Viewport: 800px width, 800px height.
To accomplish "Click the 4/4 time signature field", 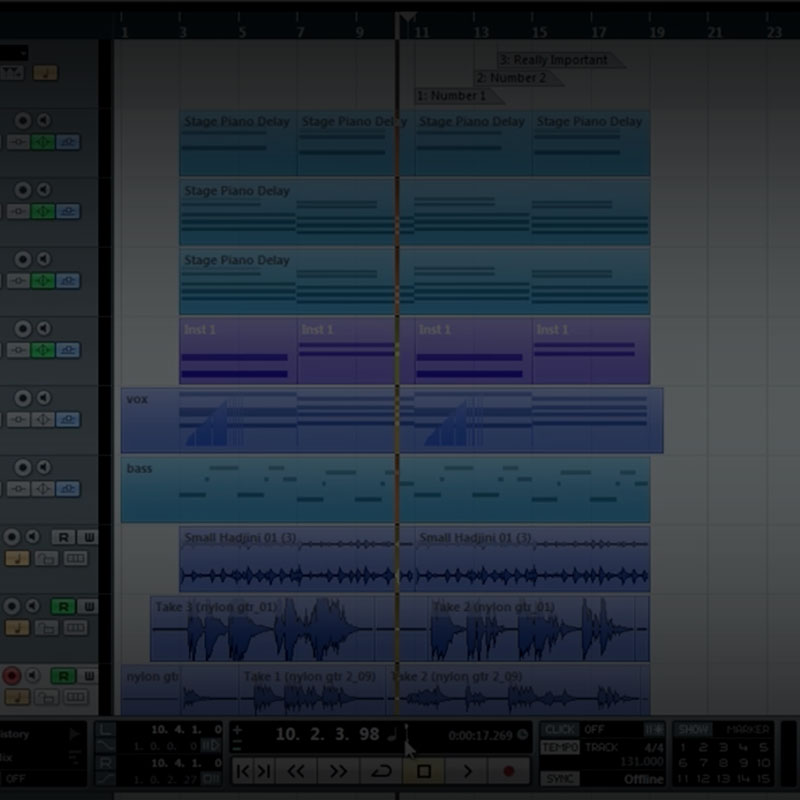I will [x=654, y=748].
